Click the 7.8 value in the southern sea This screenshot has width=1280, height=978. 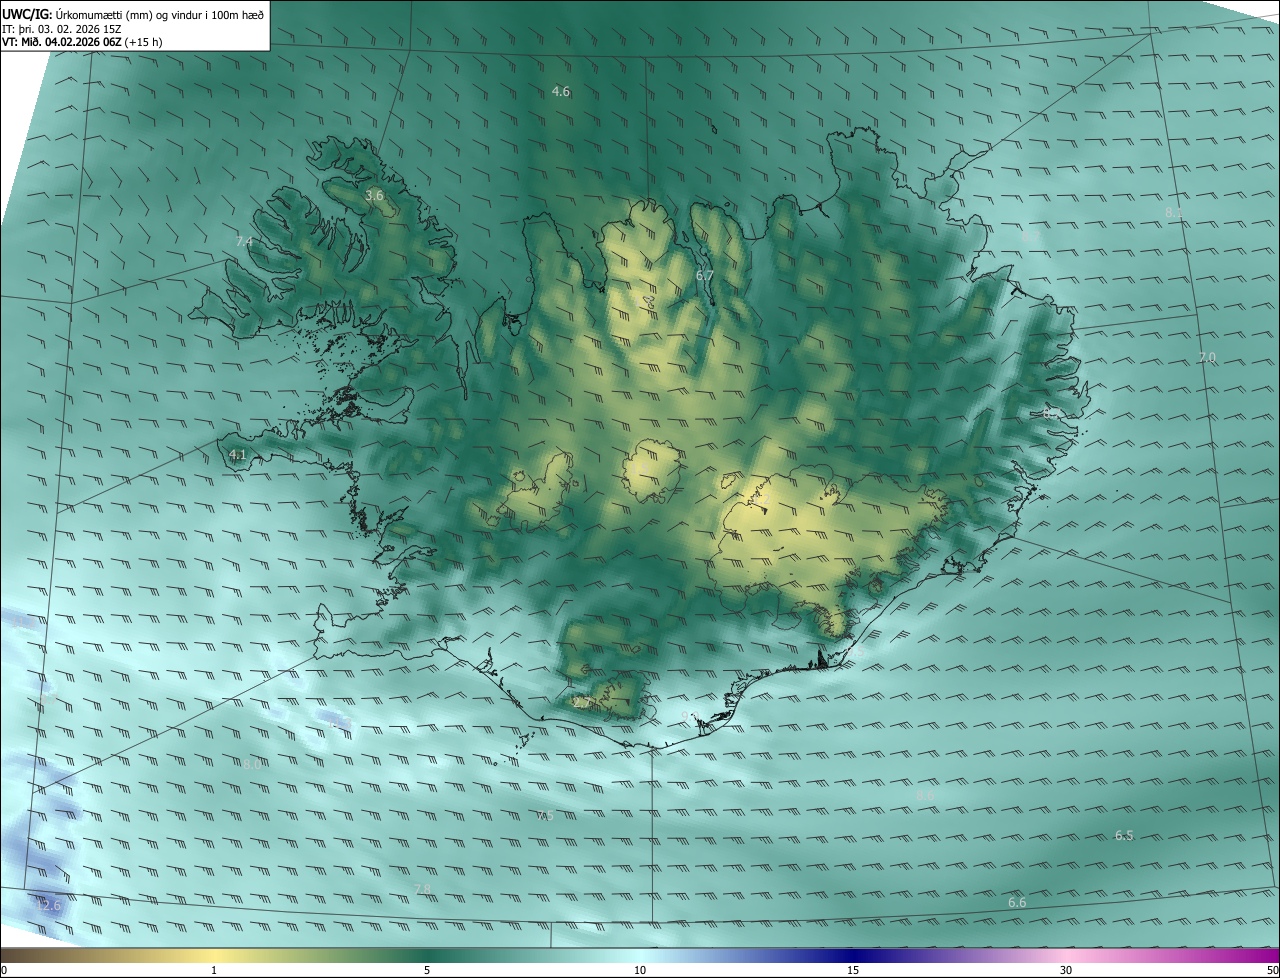tap(422, 889)
